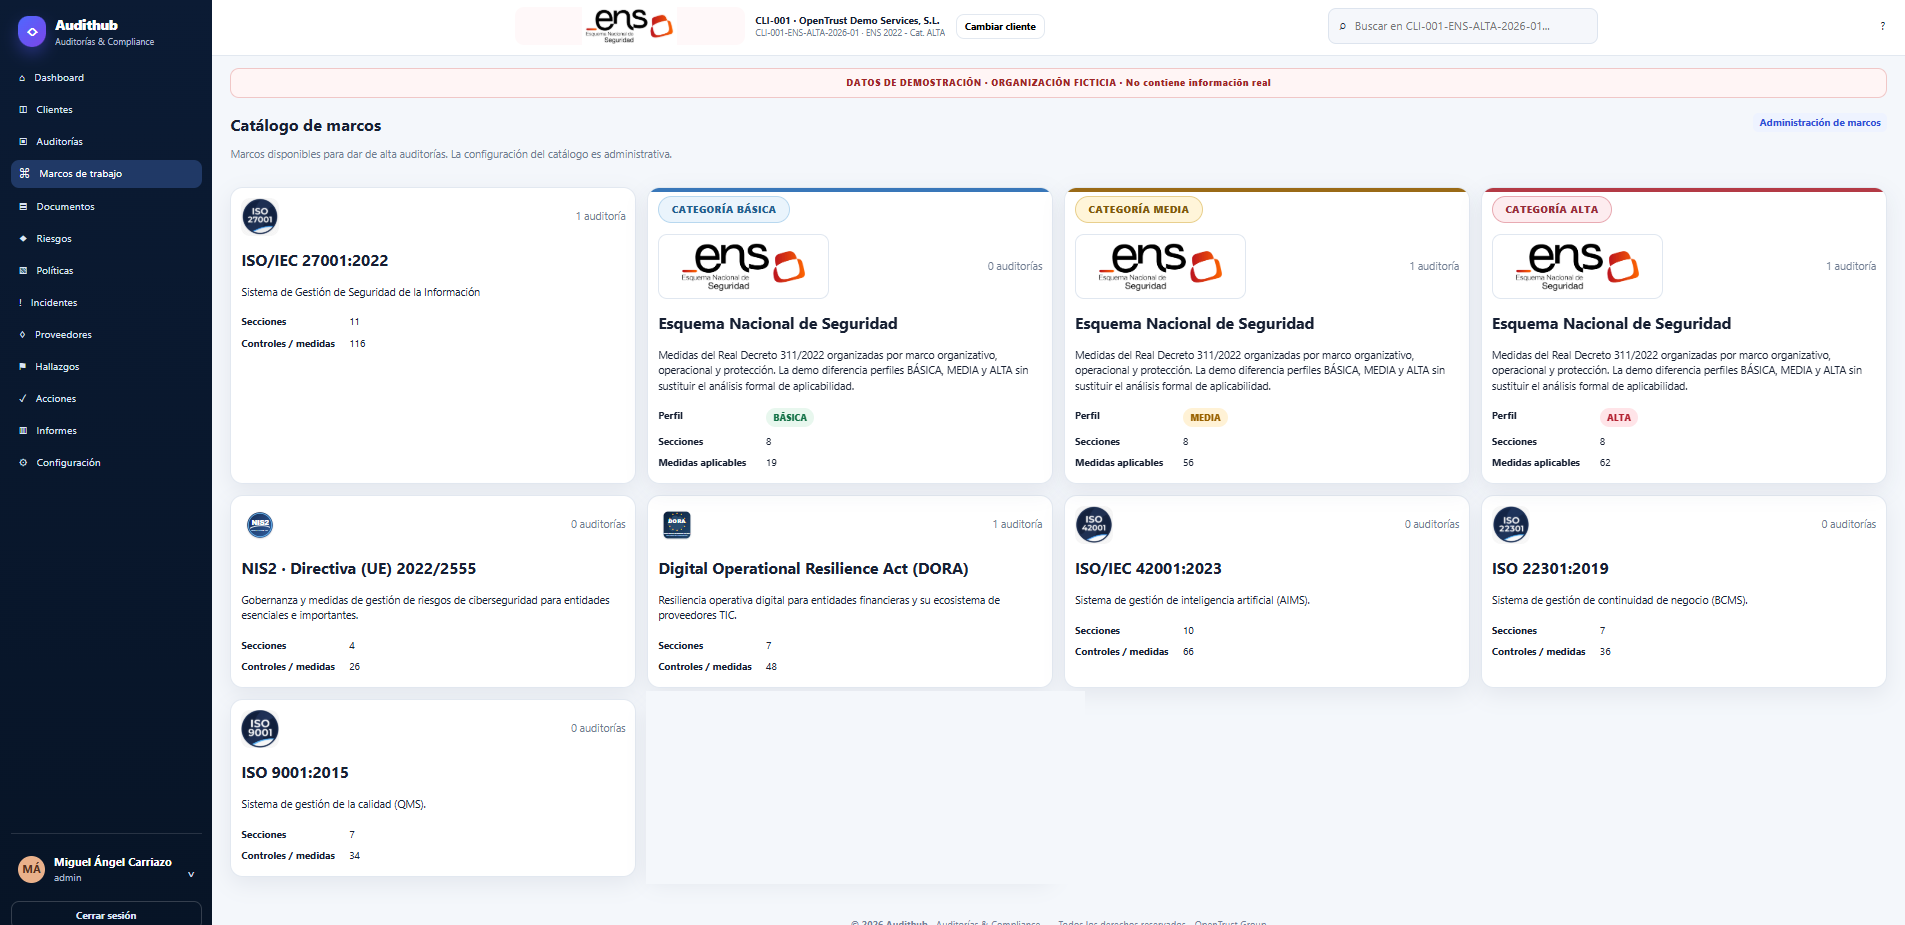Image resolution: width=1905 pixels, height=925 pixels.
Task: Focus the Buscar search field
Action: pos(1462,26)
